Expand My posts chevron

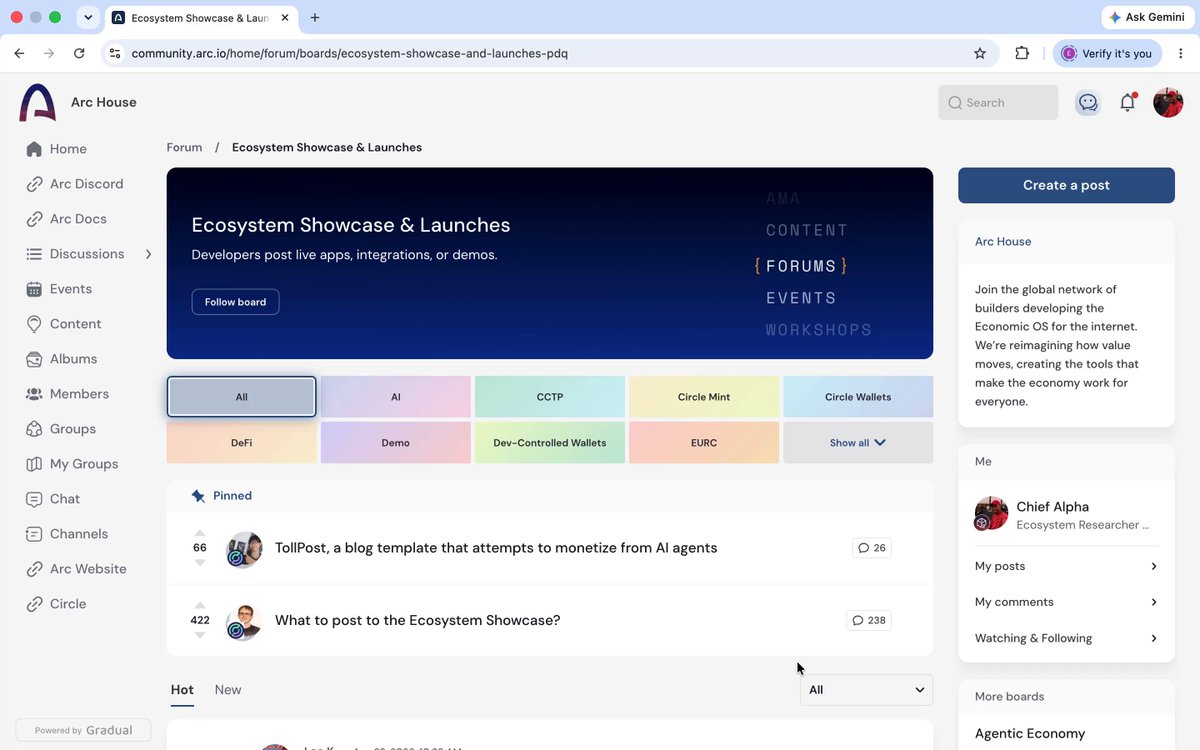click(1154, 566)
